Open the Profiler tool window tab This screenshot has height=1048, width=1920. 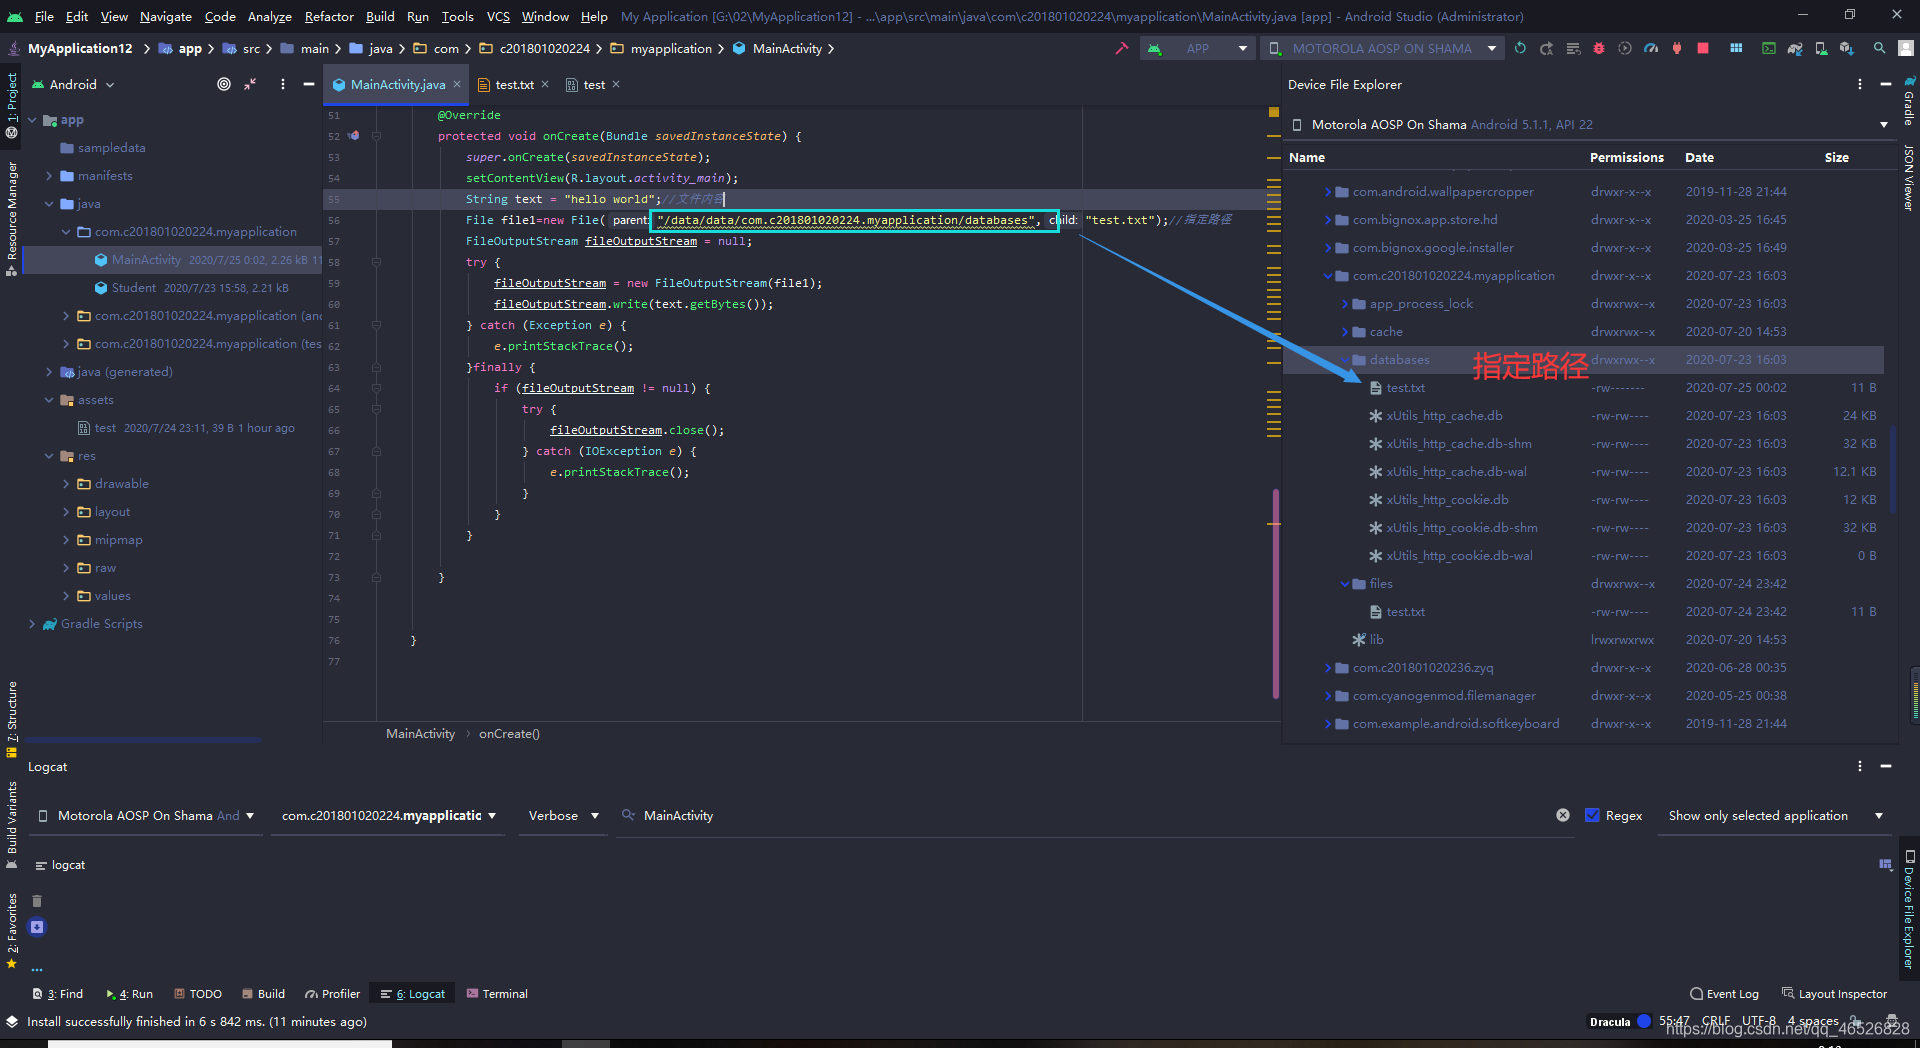pyautogui.click(x=333, y=993)
